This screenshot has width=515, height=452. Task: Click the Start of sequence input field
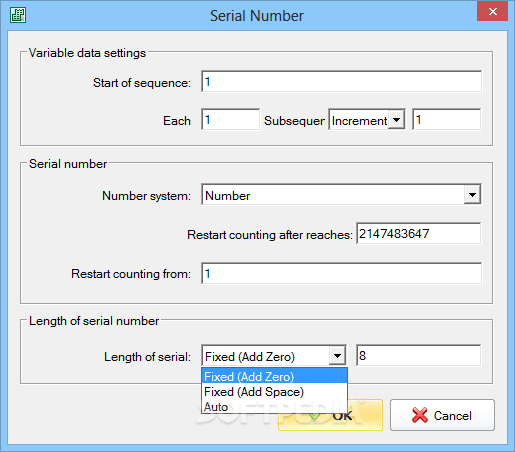point(341,81)
